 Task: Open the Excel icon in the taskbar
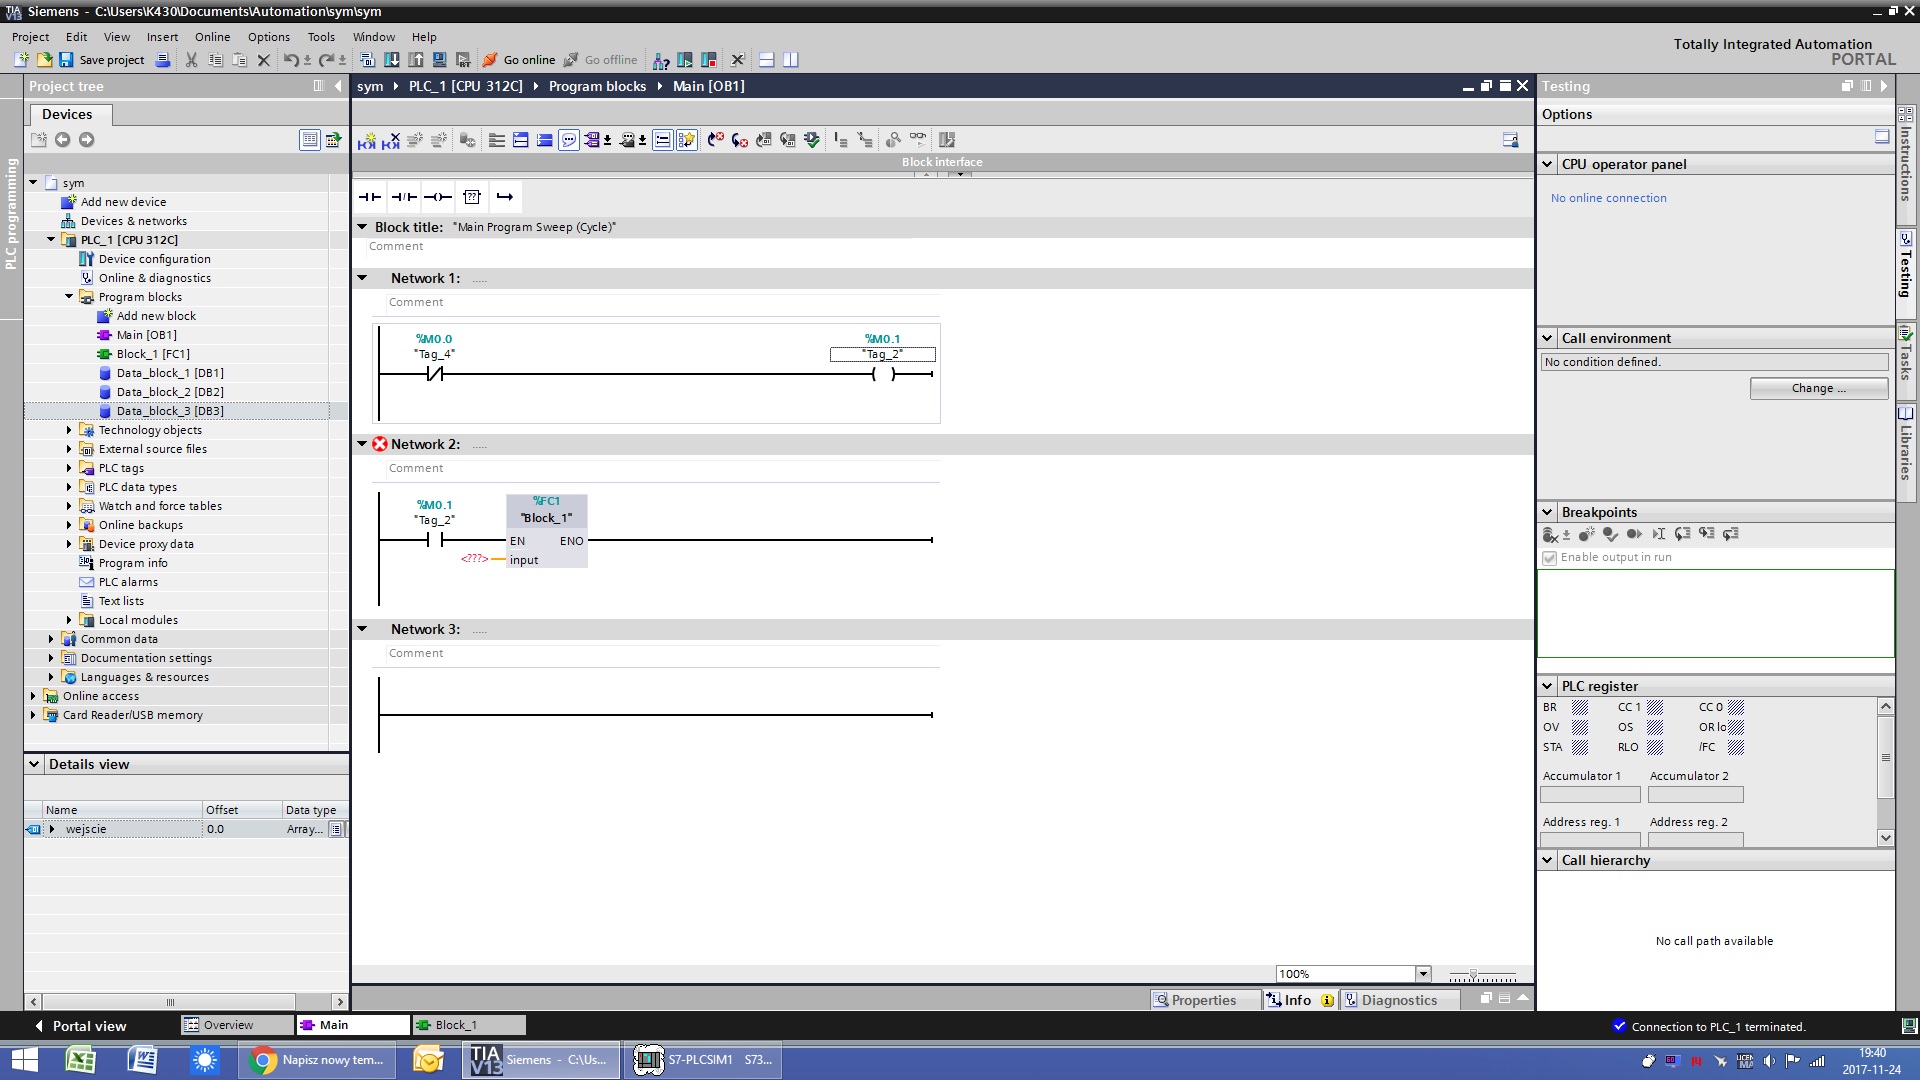click(80, 1060)
